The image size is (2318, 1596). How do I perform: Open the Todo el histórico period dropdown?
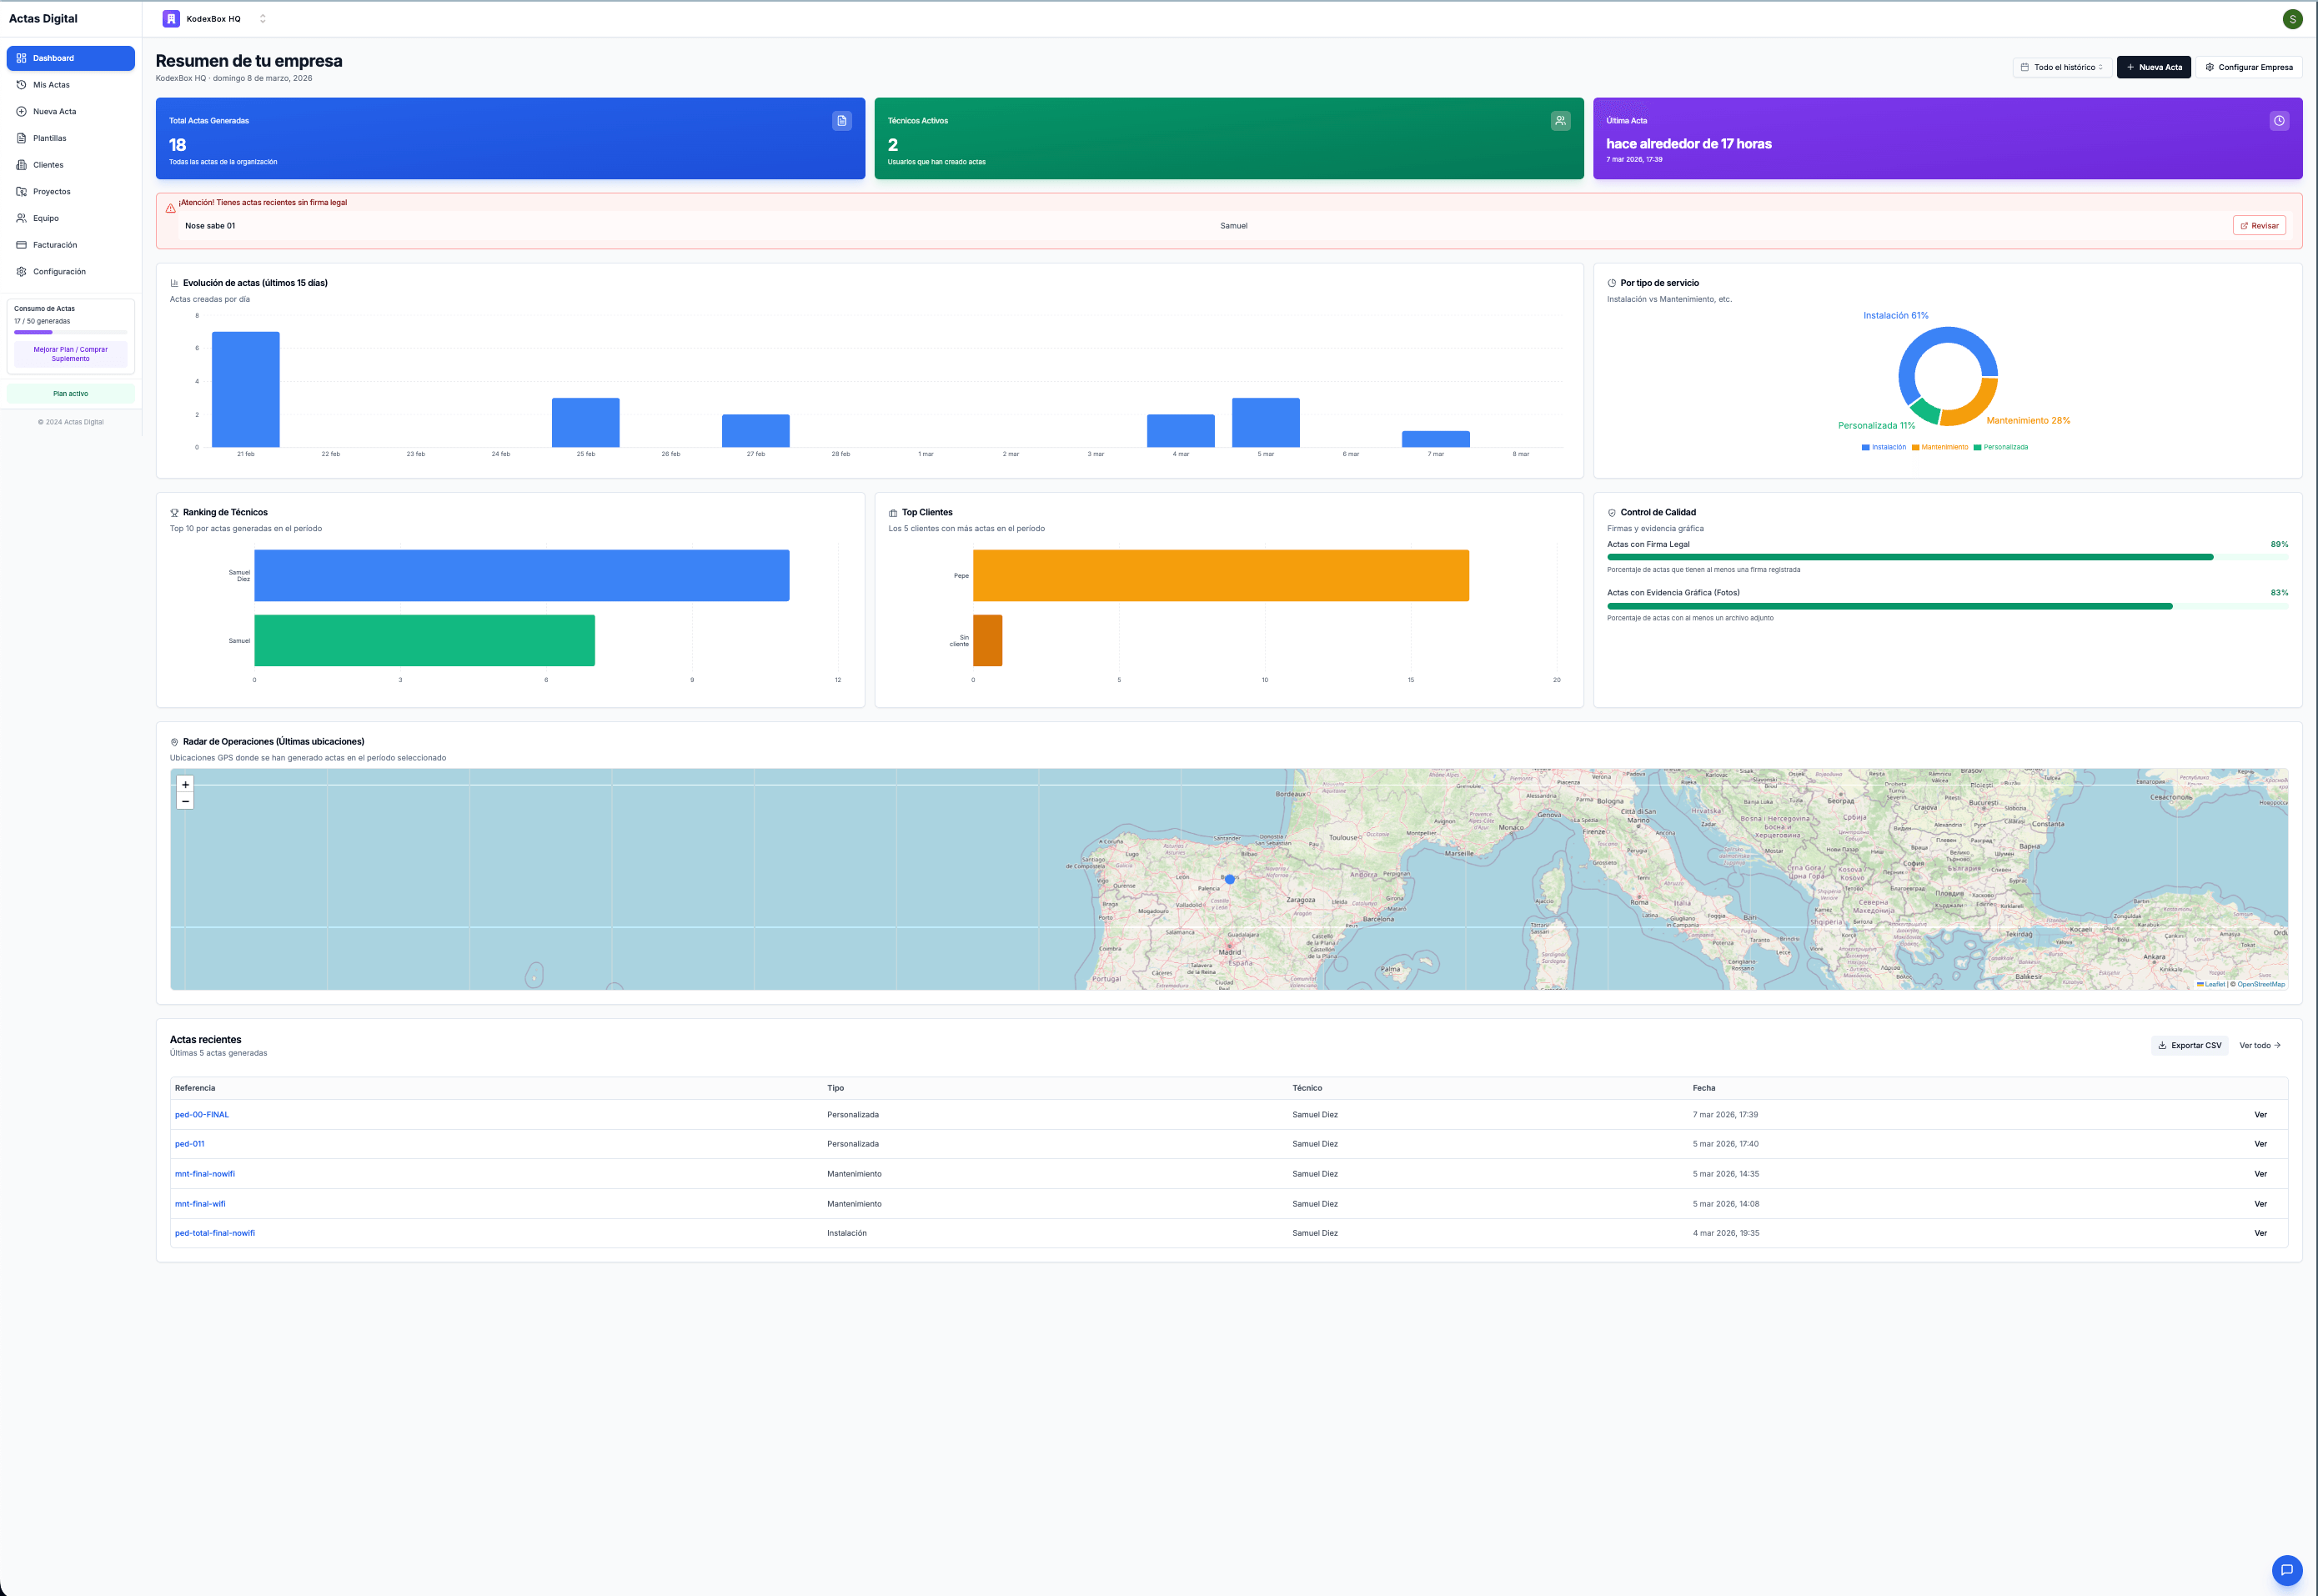(x=2061, y=67)
